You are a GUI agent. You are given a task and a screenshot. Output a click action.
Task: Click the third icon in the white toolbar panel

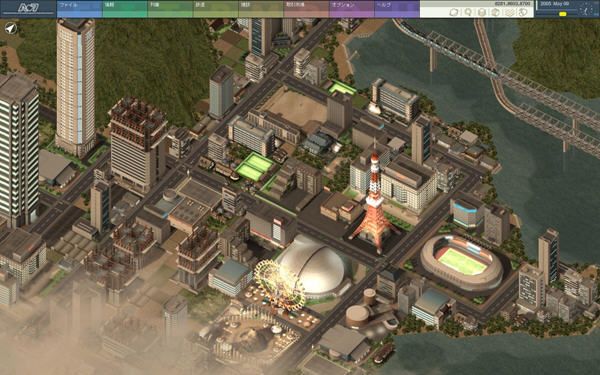click(x=482, y=12)
